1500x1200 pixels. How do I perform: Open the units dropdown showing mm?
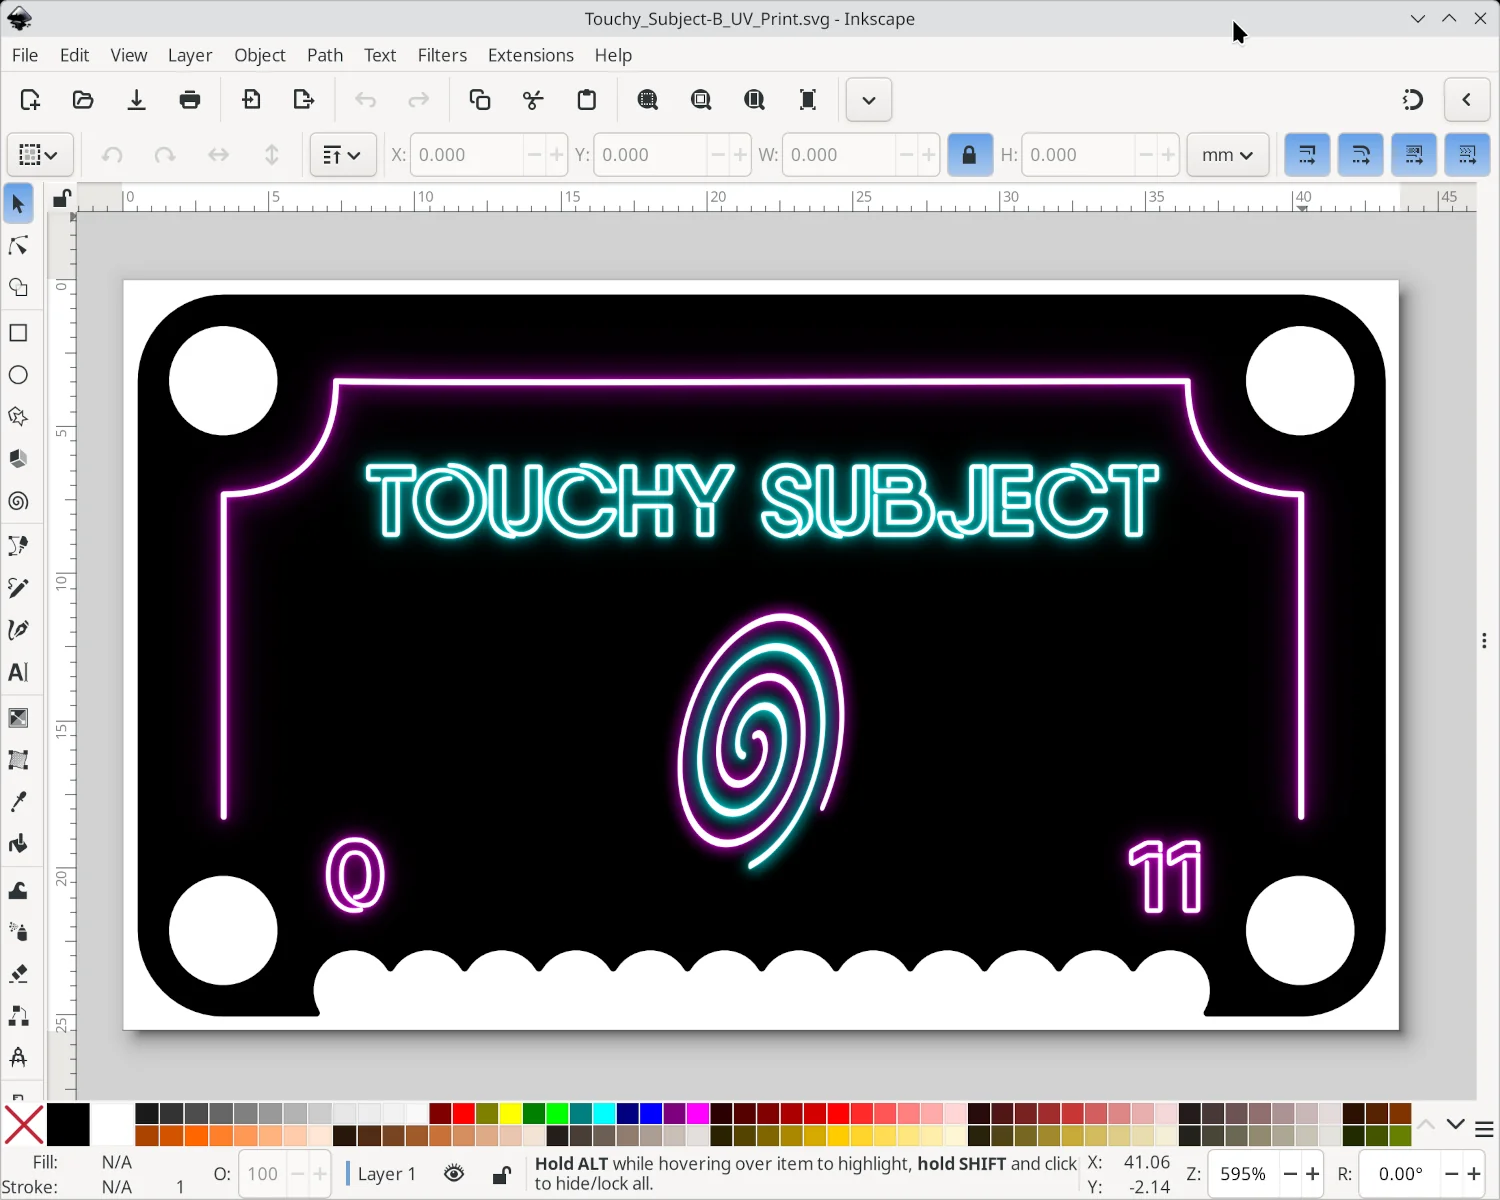click(1227, 155)
